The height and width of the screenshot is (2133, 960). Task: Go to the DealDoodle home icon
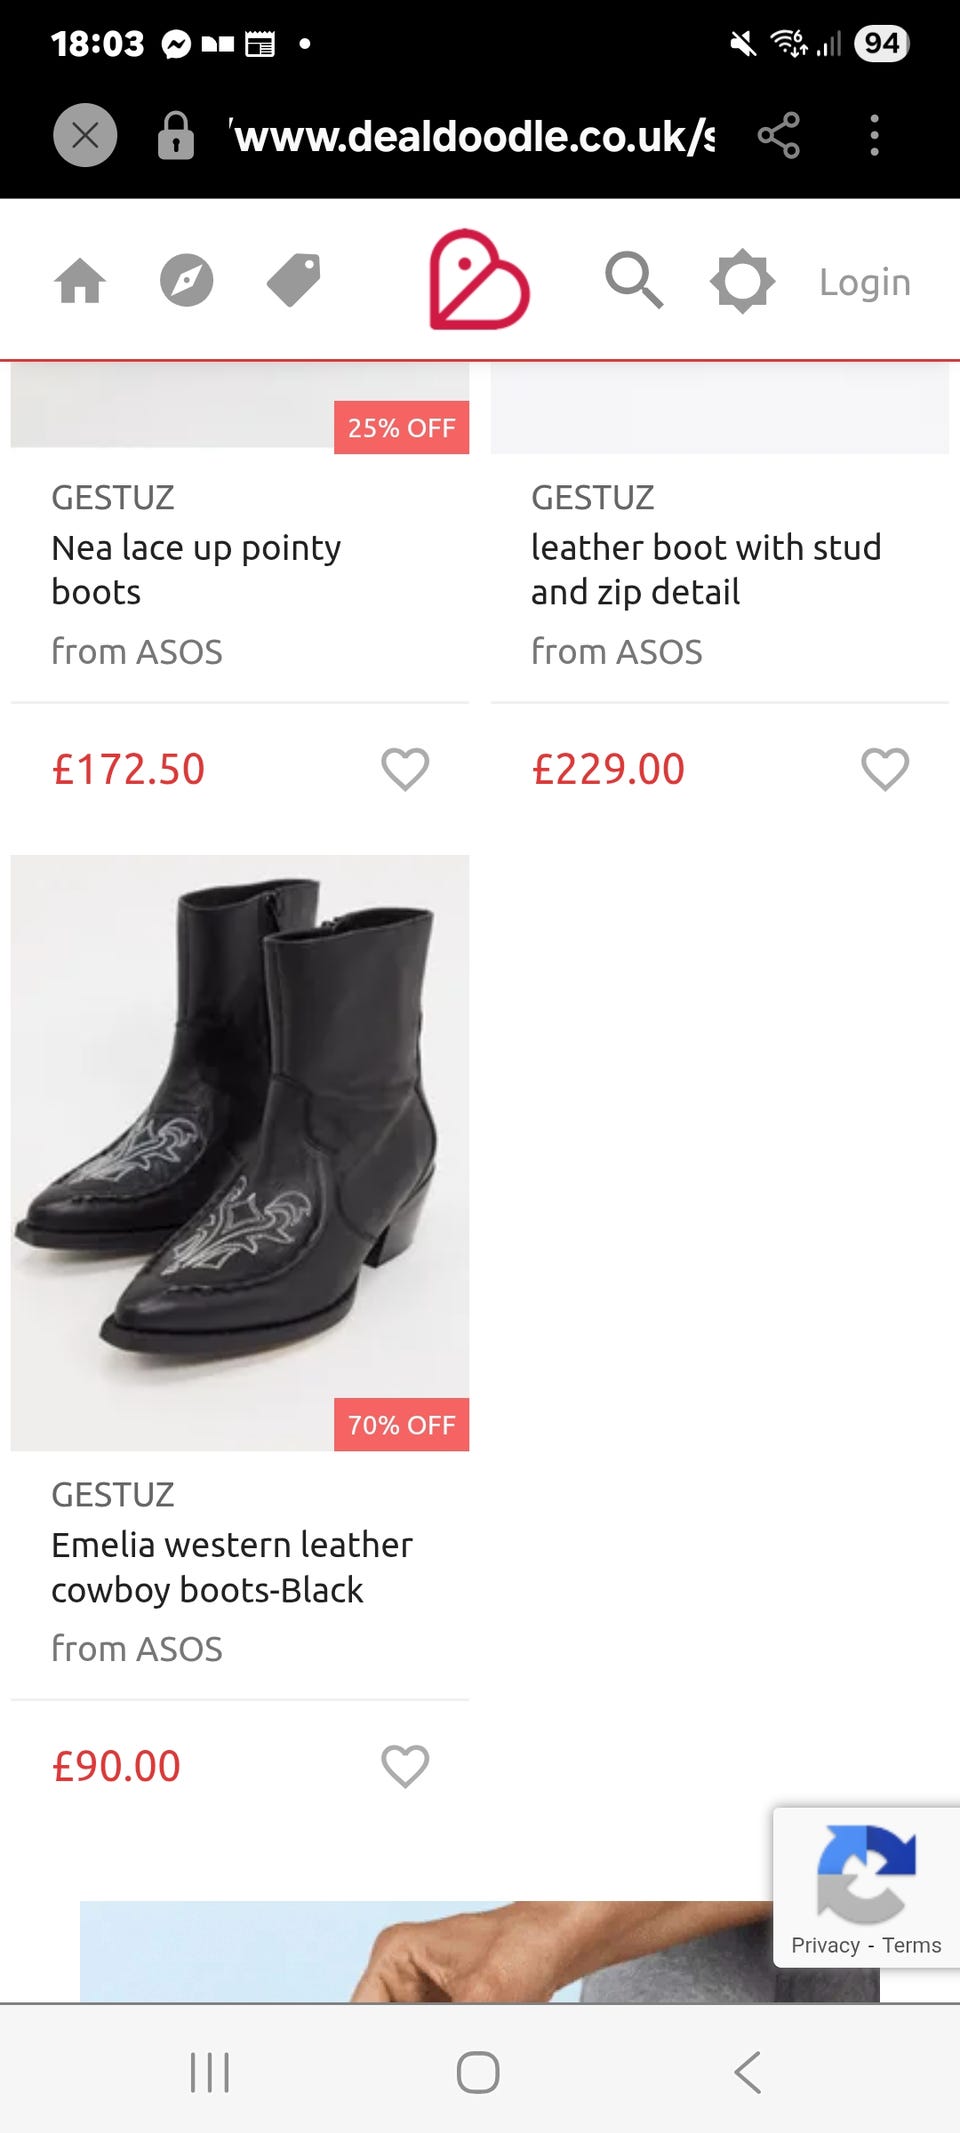pos(80,281)
